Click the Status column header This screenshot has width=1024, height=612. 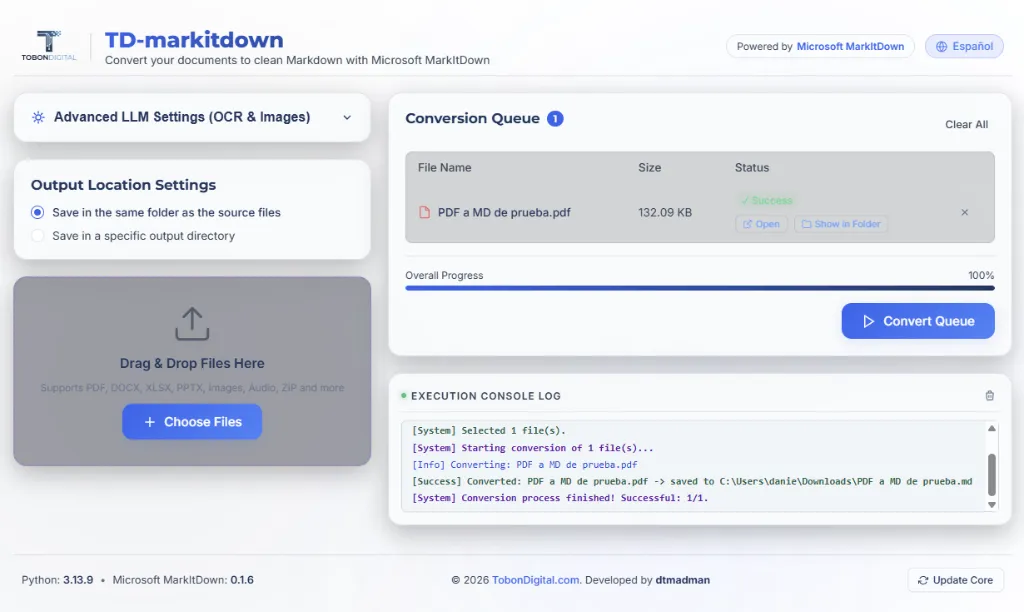(752, 168)
